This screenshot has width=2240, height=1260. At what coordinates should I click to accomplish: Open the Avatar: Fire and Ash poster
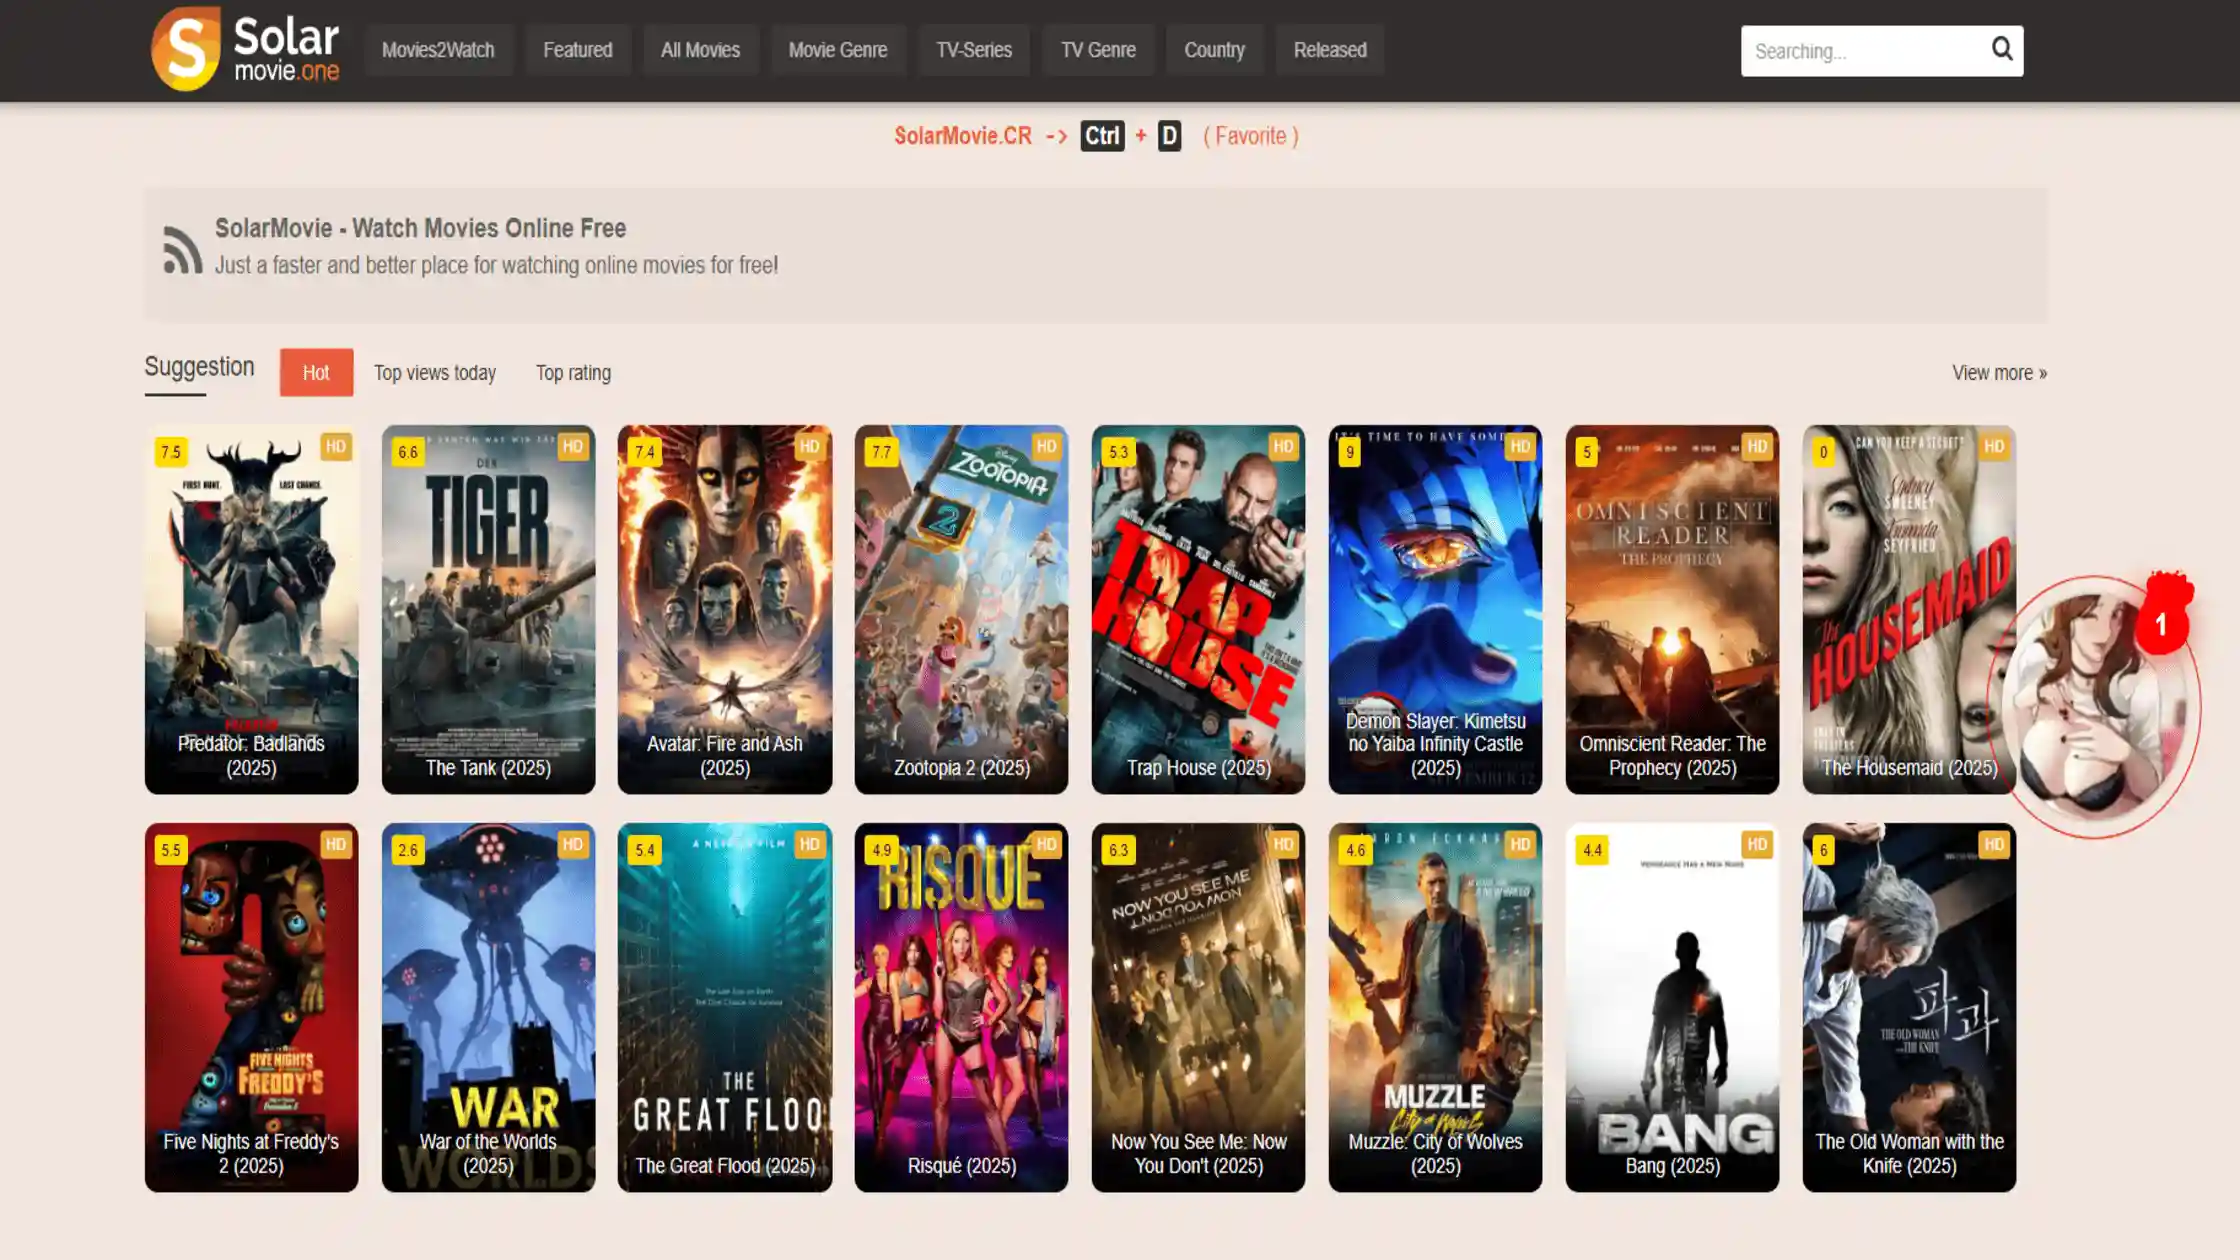[724, 609]
